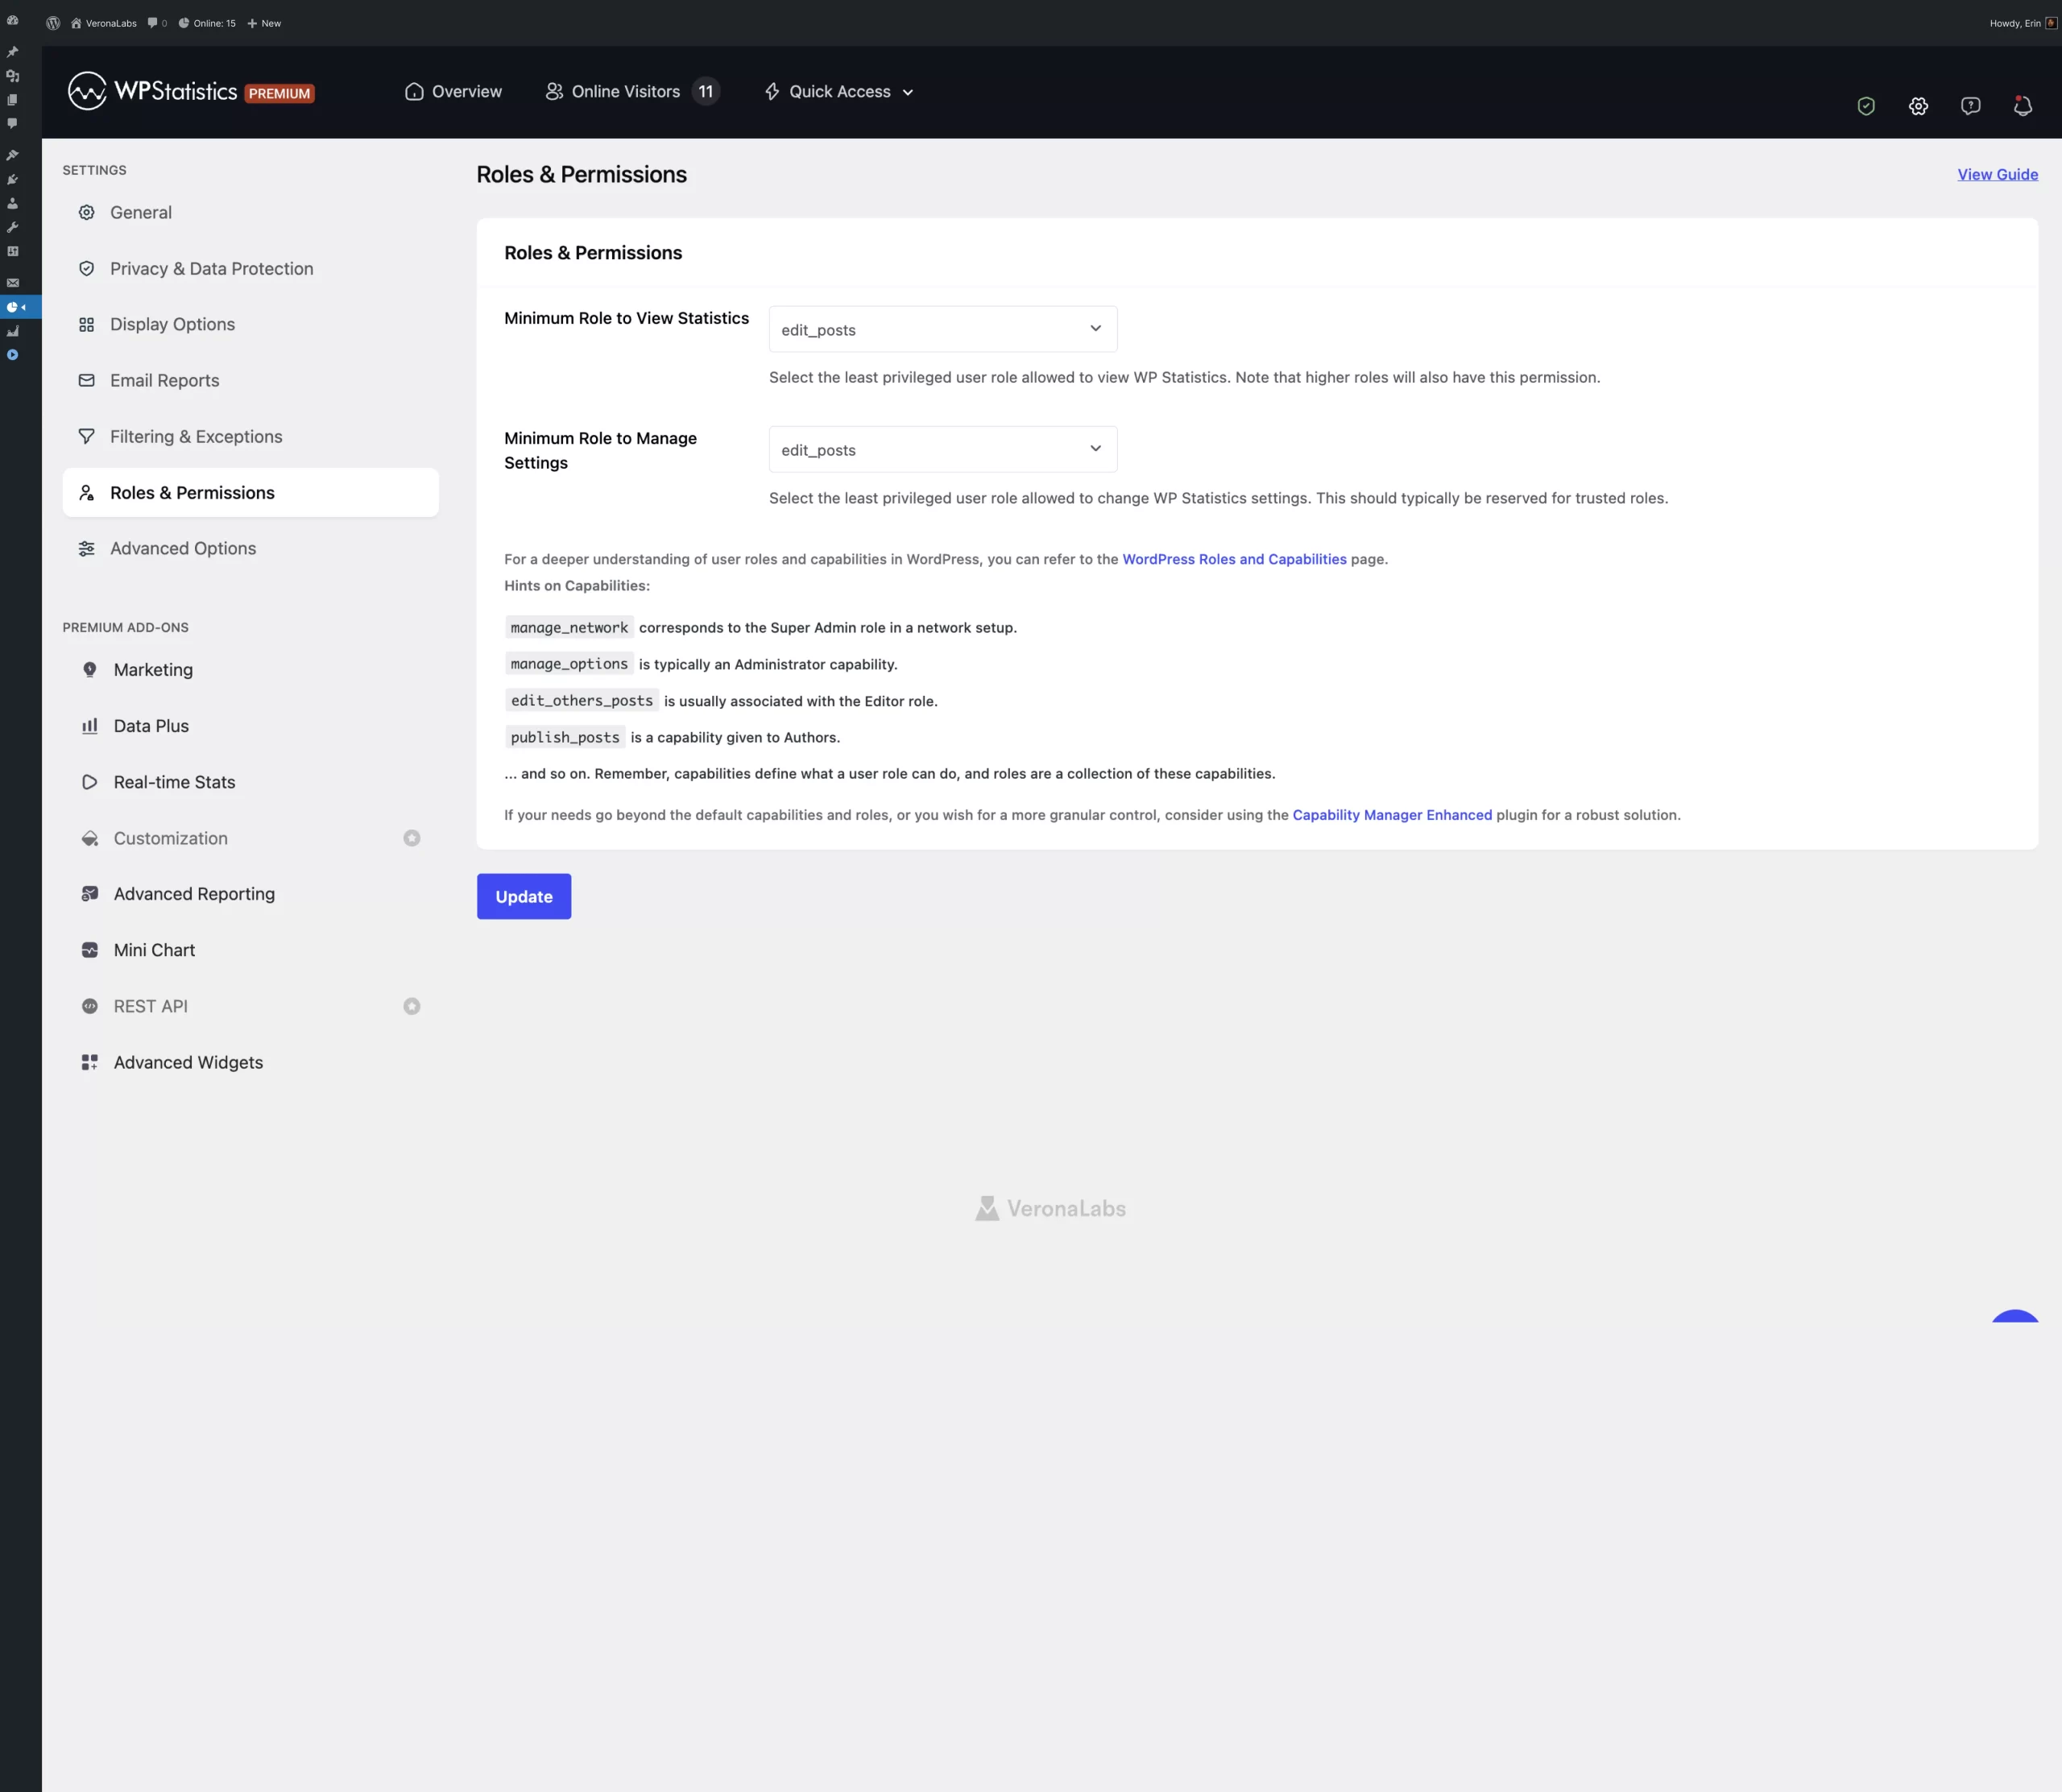Open Minimum Role to View Statistics dropdown
Viewport: 2062px width, 1792px height.
[x=942, y=329]
